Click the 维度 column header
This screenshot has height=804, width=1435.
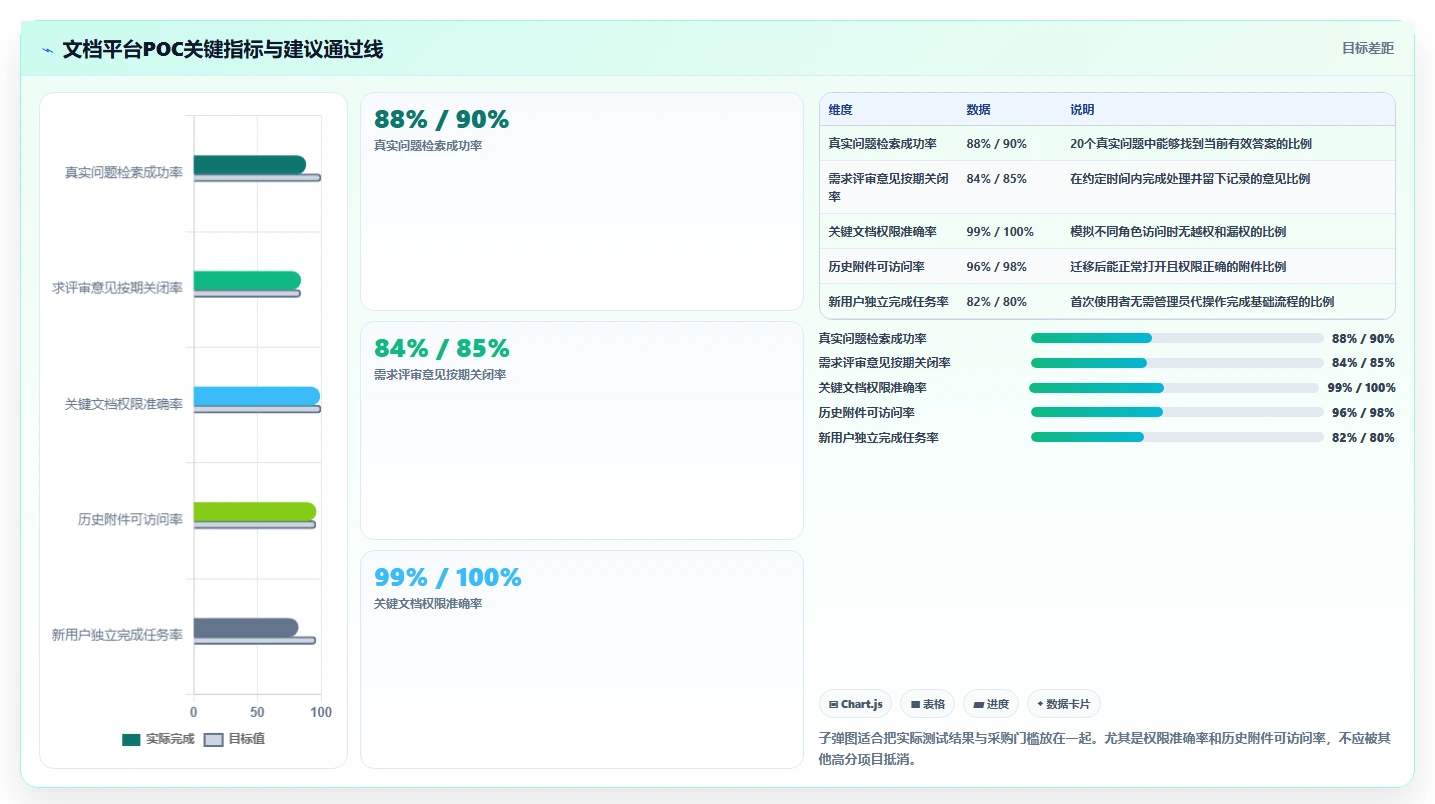pyautogui.click(x=840, y=110)
